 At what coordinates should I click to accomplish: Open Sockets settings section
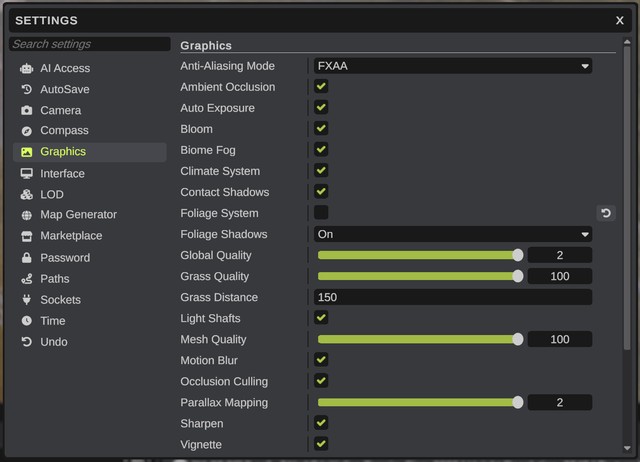[89, 300]
